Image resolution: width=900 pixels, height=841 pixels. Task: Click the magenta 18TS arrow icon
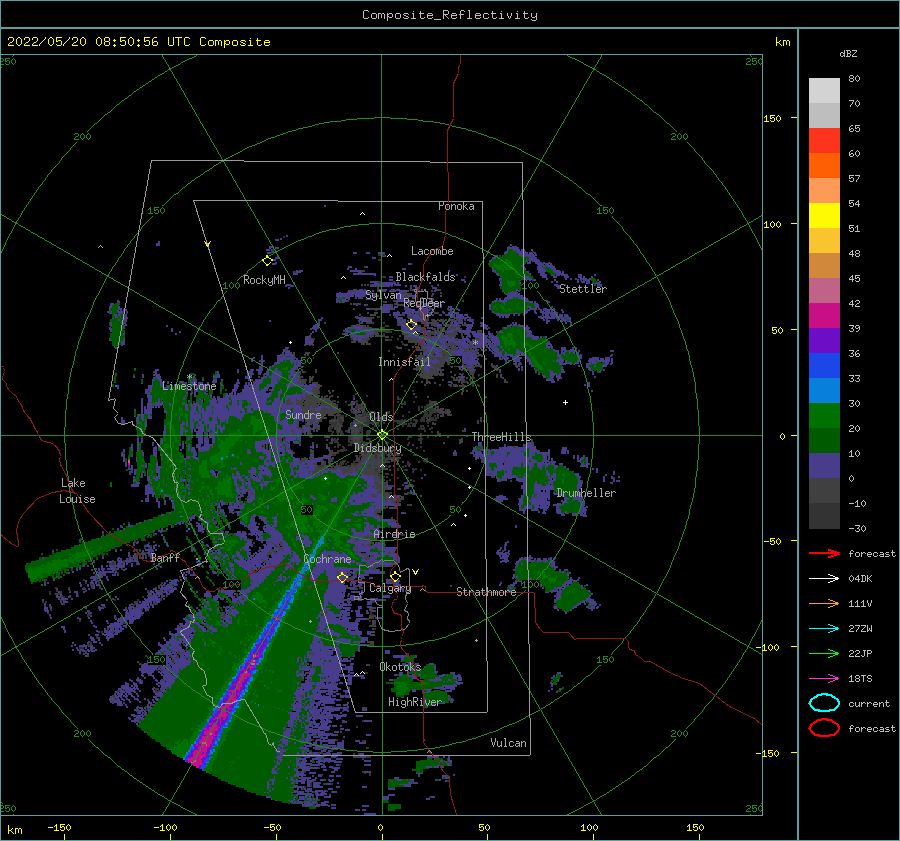click(x=824, y=679)
